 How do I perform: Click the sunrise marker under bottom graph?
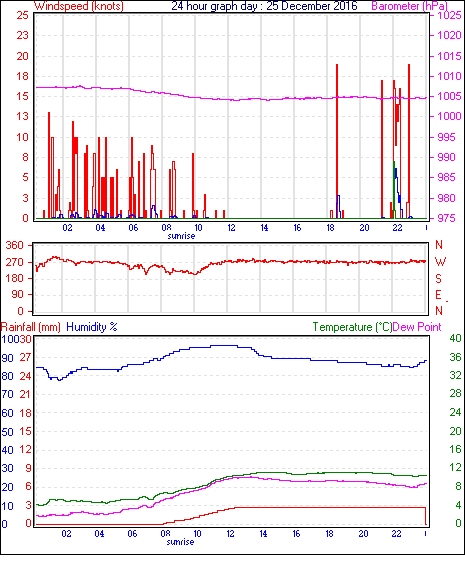coord(180,542)
